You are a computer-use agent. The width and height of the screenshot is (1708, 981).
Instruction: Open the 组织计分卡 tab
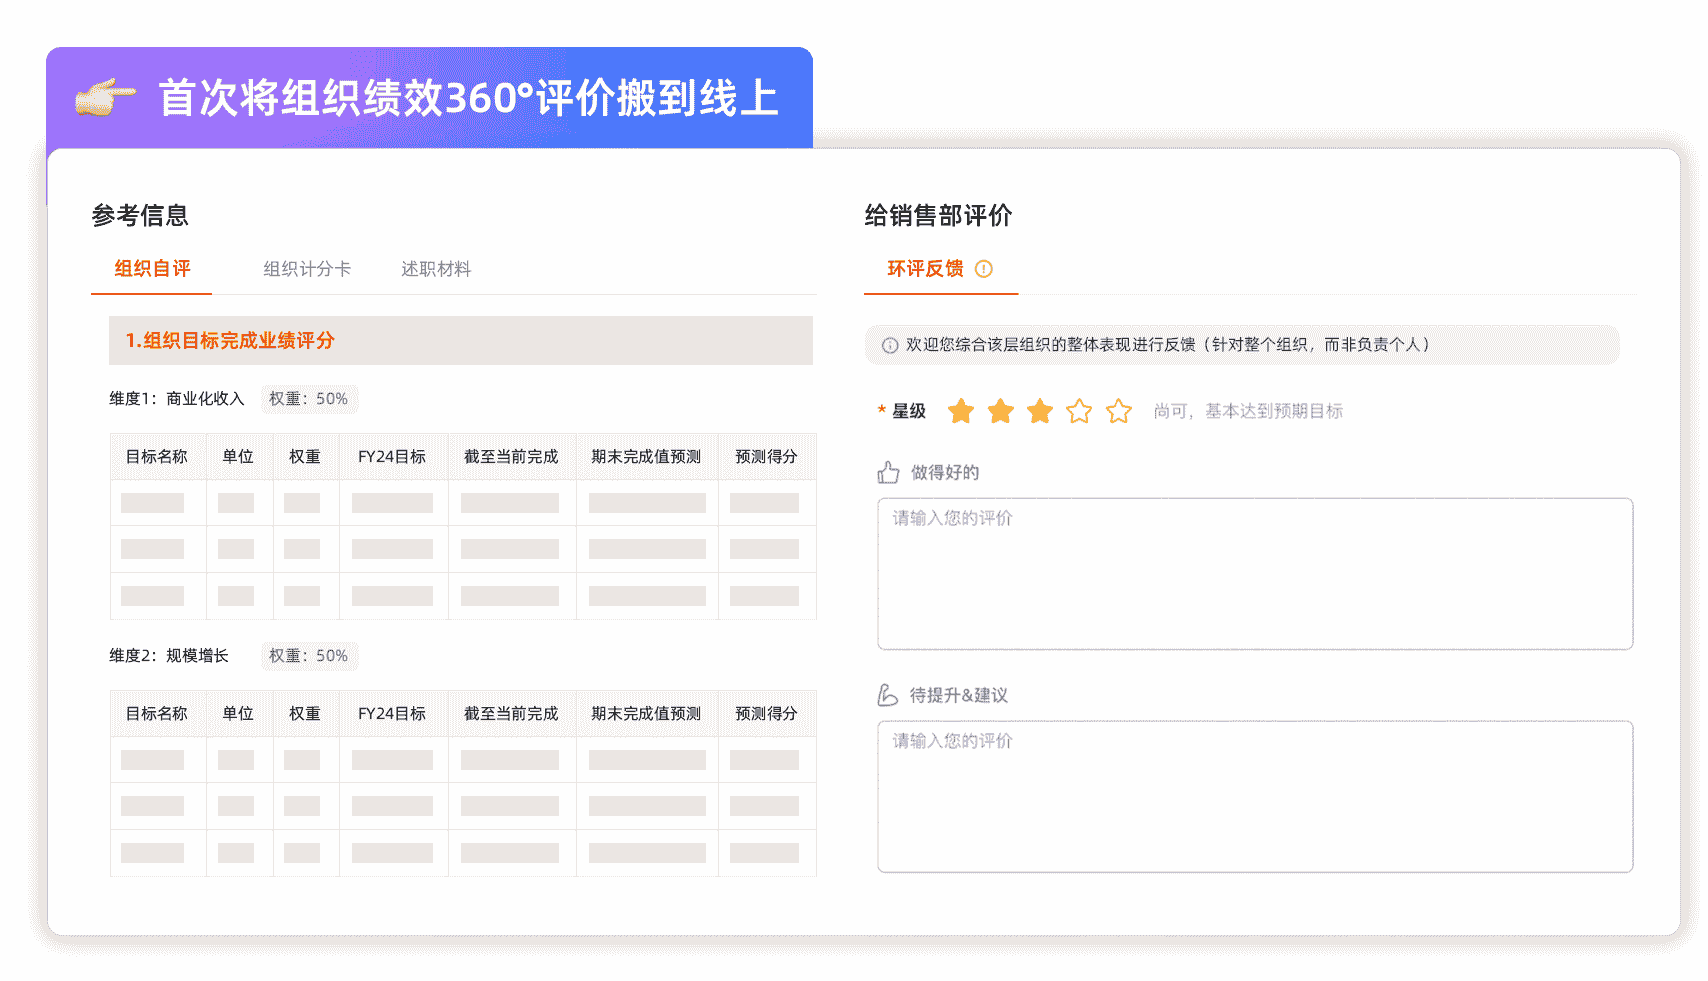click(307, 269)
